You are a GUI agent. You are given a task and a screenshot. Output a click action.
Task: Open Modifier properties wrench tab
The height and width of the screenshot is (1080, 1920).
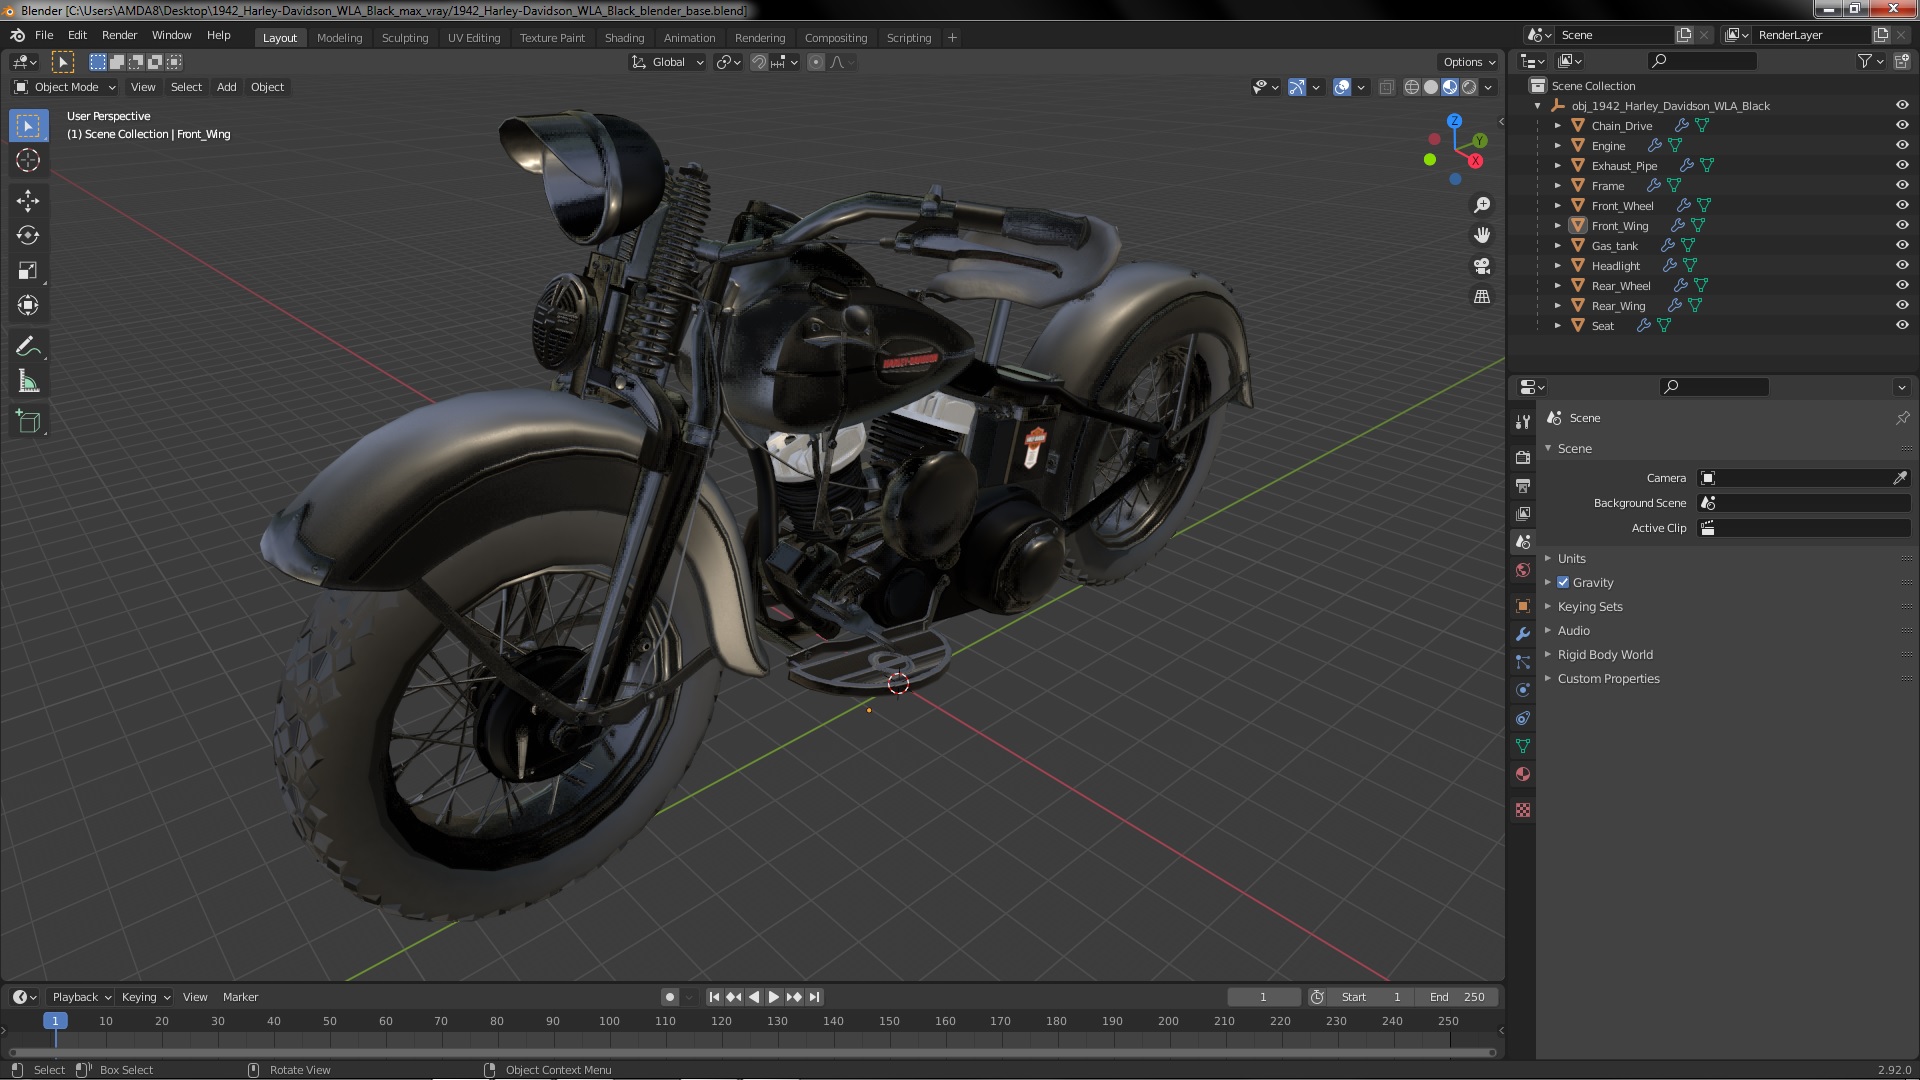click(x=1523, y=634)
